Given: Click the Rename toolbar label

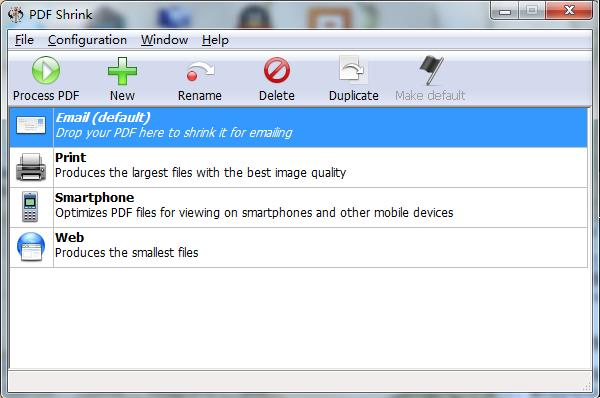Looking at the screenshot, I should point(200,95).
